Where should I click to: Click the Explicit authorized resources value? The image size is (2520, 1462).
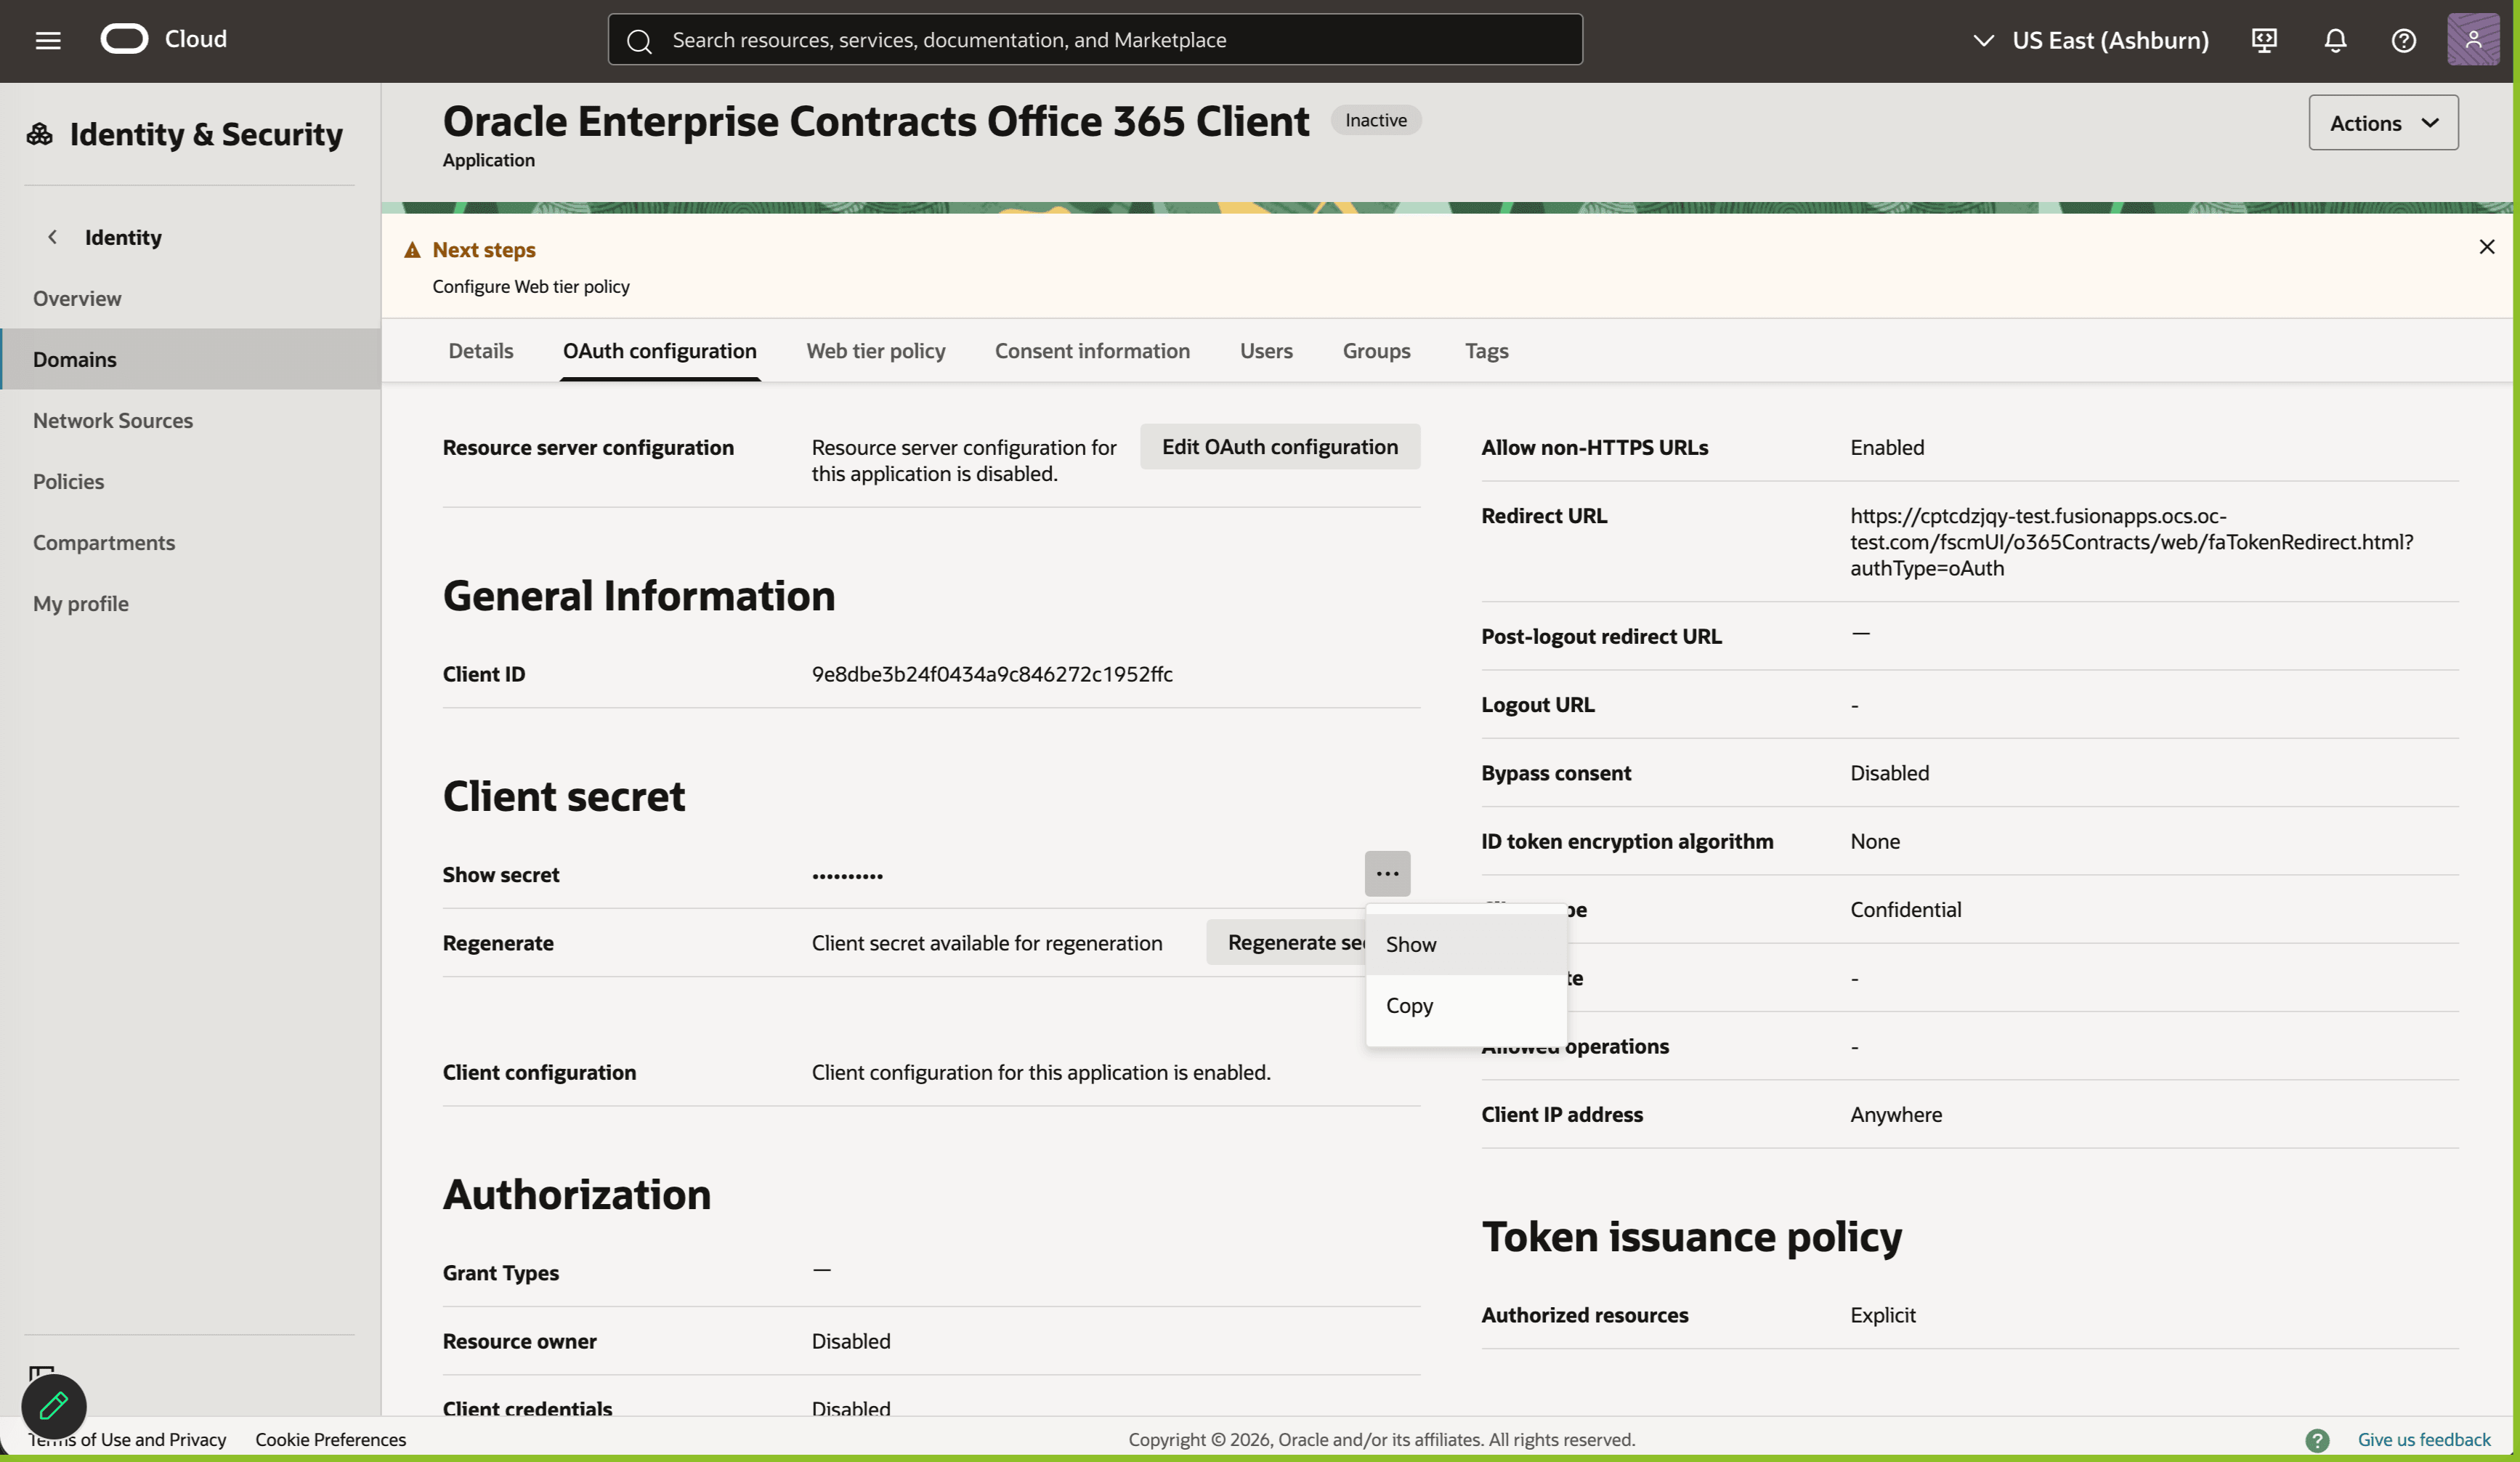click(x=1883, y=1316)
